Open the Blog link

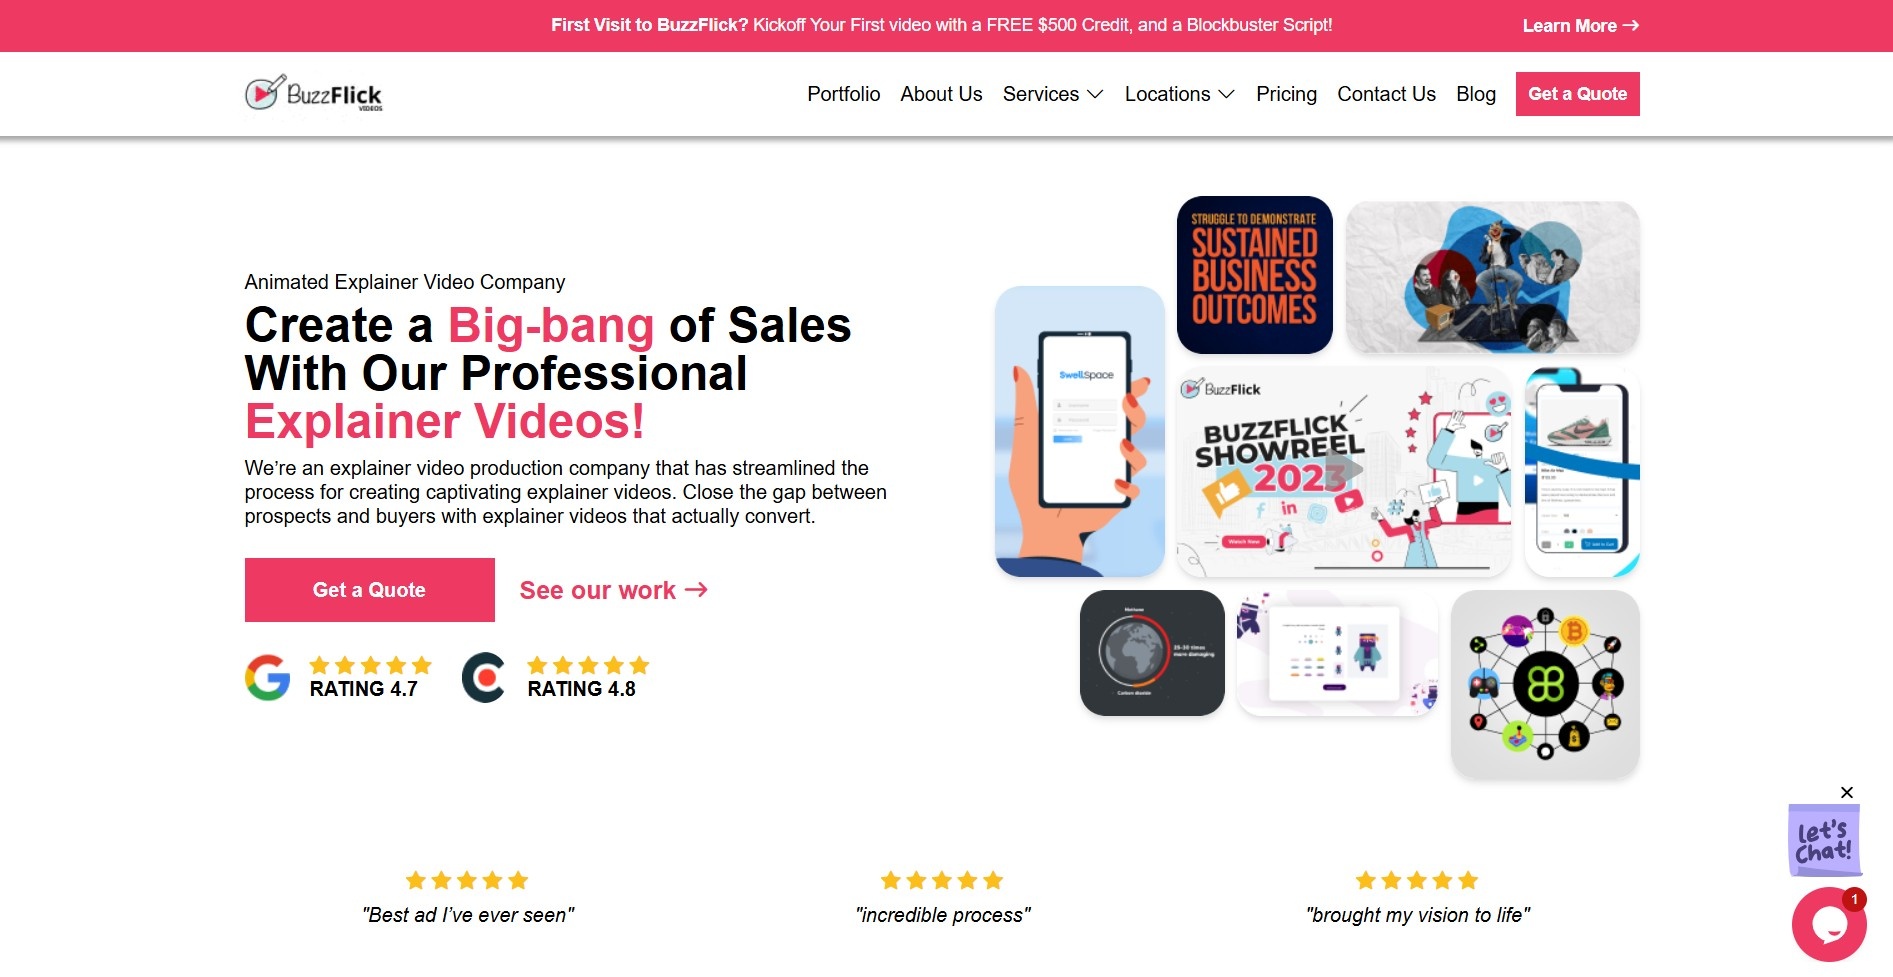pos(1476,94)
